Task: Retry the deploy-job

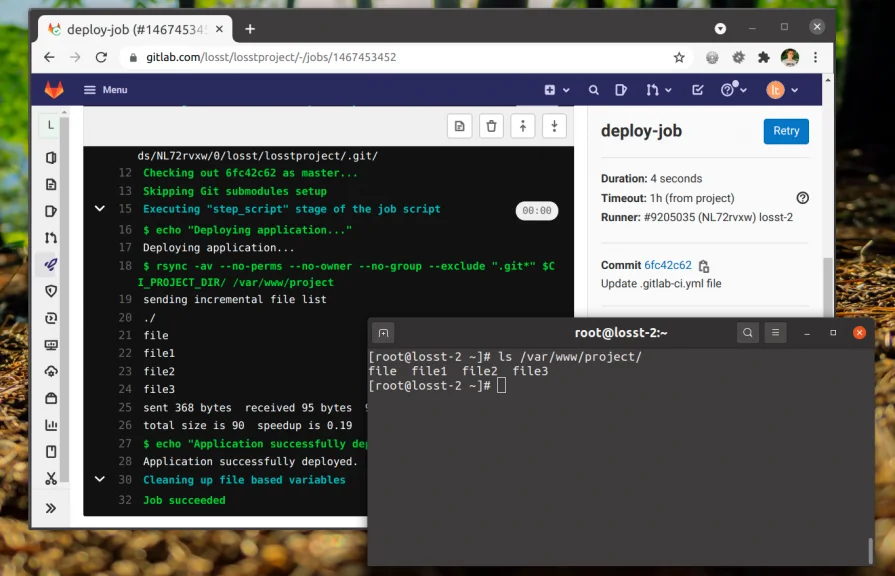Action: tap(786, 131)
